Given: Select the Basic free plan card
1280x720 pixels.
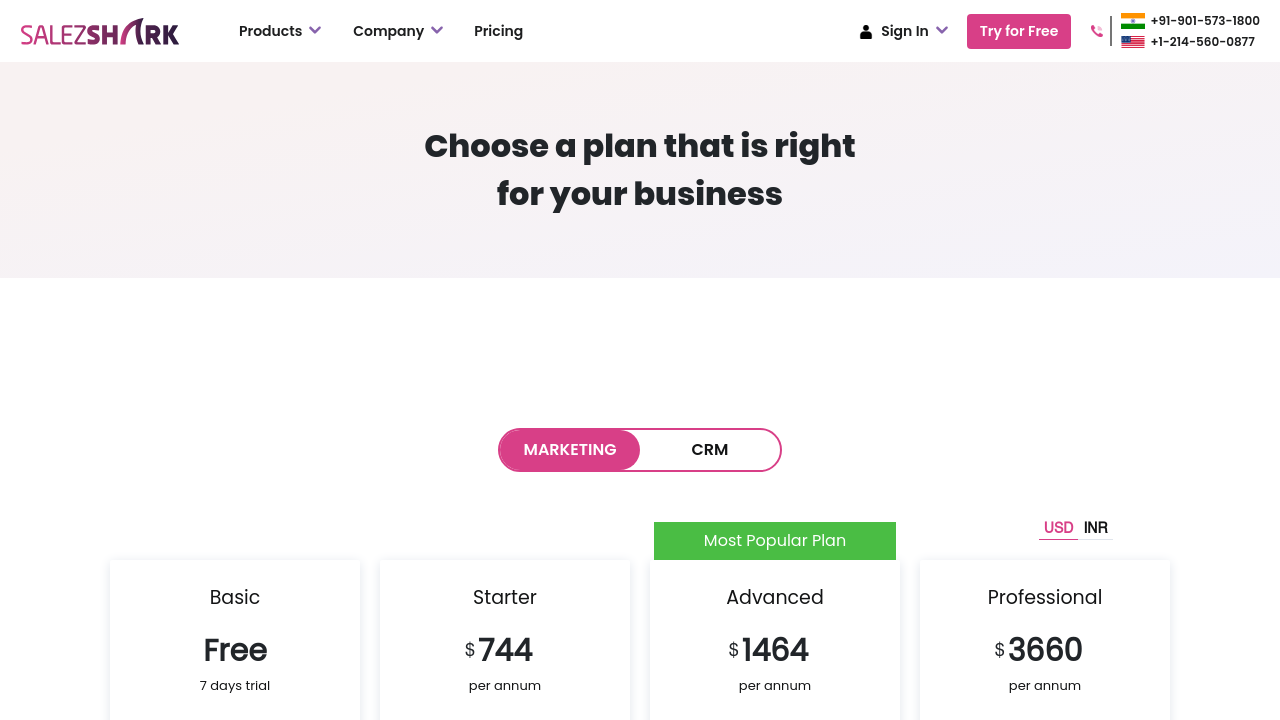Looking at the screenshot, I should 235,640.
